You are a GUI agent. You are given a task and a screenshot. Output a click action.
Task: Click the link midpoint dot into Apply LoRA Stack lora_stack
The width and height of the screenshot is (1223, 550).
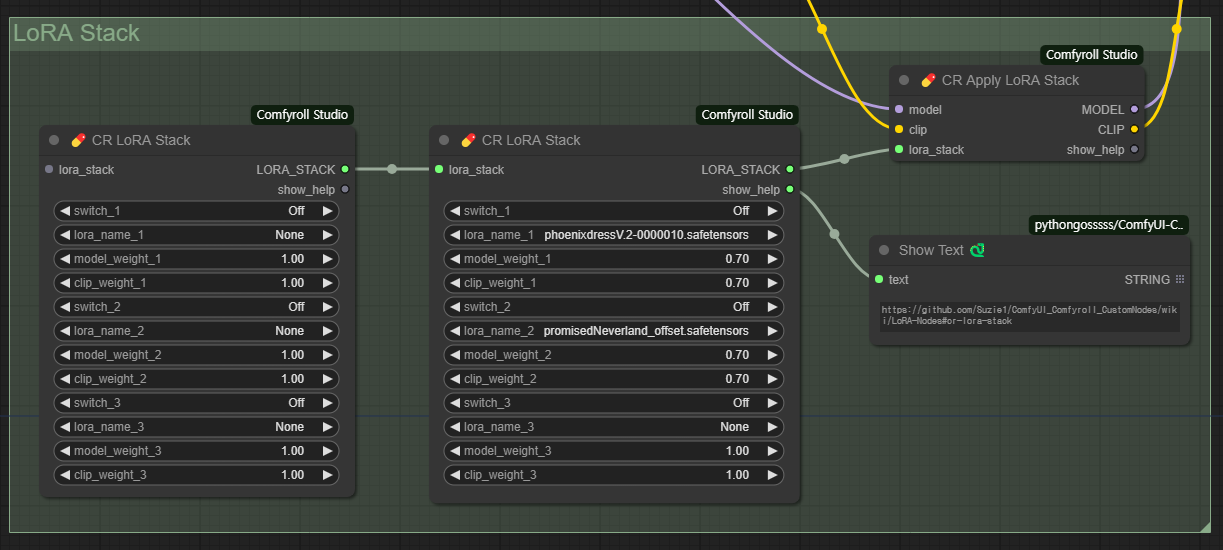point(845,158)
